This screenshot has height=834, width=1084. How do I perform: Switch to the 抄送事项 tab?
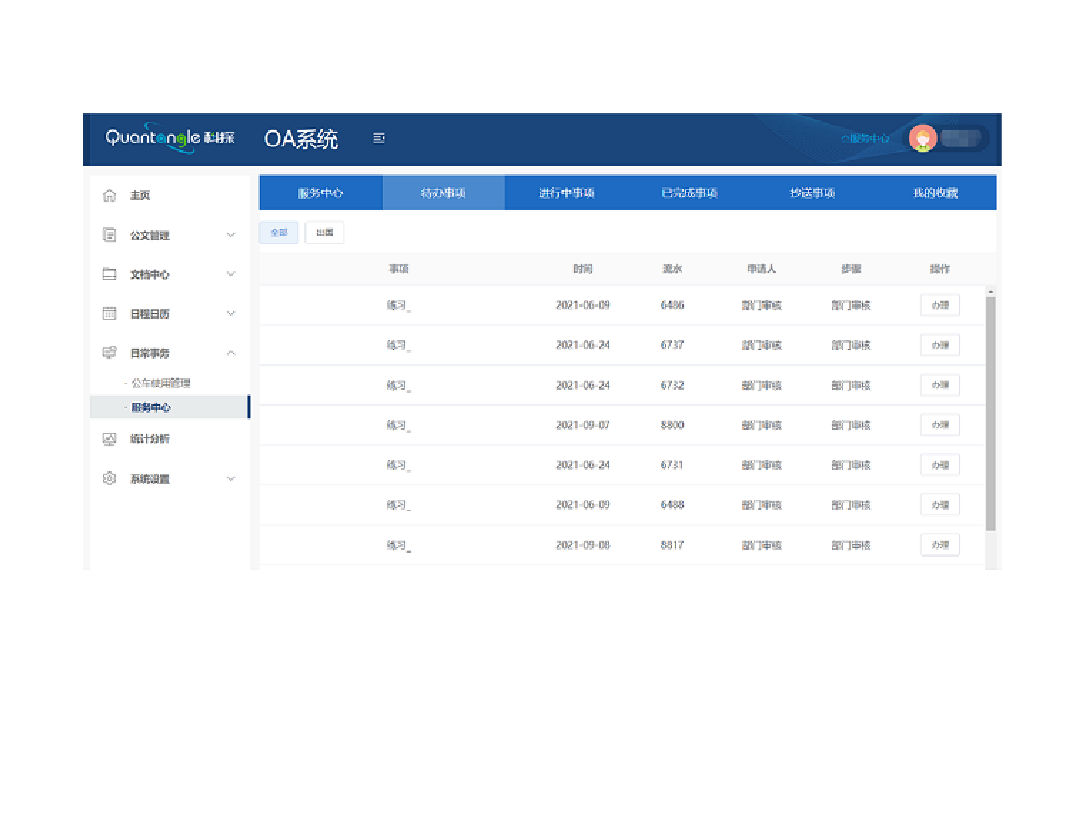(812, 193)
